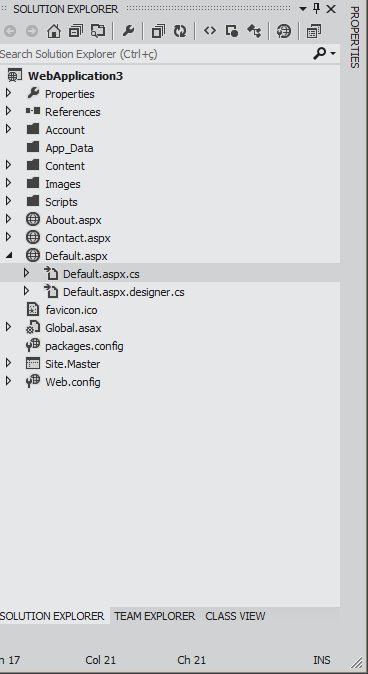Toggle the auto-hide pin for Solution Explorer
Viewport: 368px width, 674px height.
point(317,9)
